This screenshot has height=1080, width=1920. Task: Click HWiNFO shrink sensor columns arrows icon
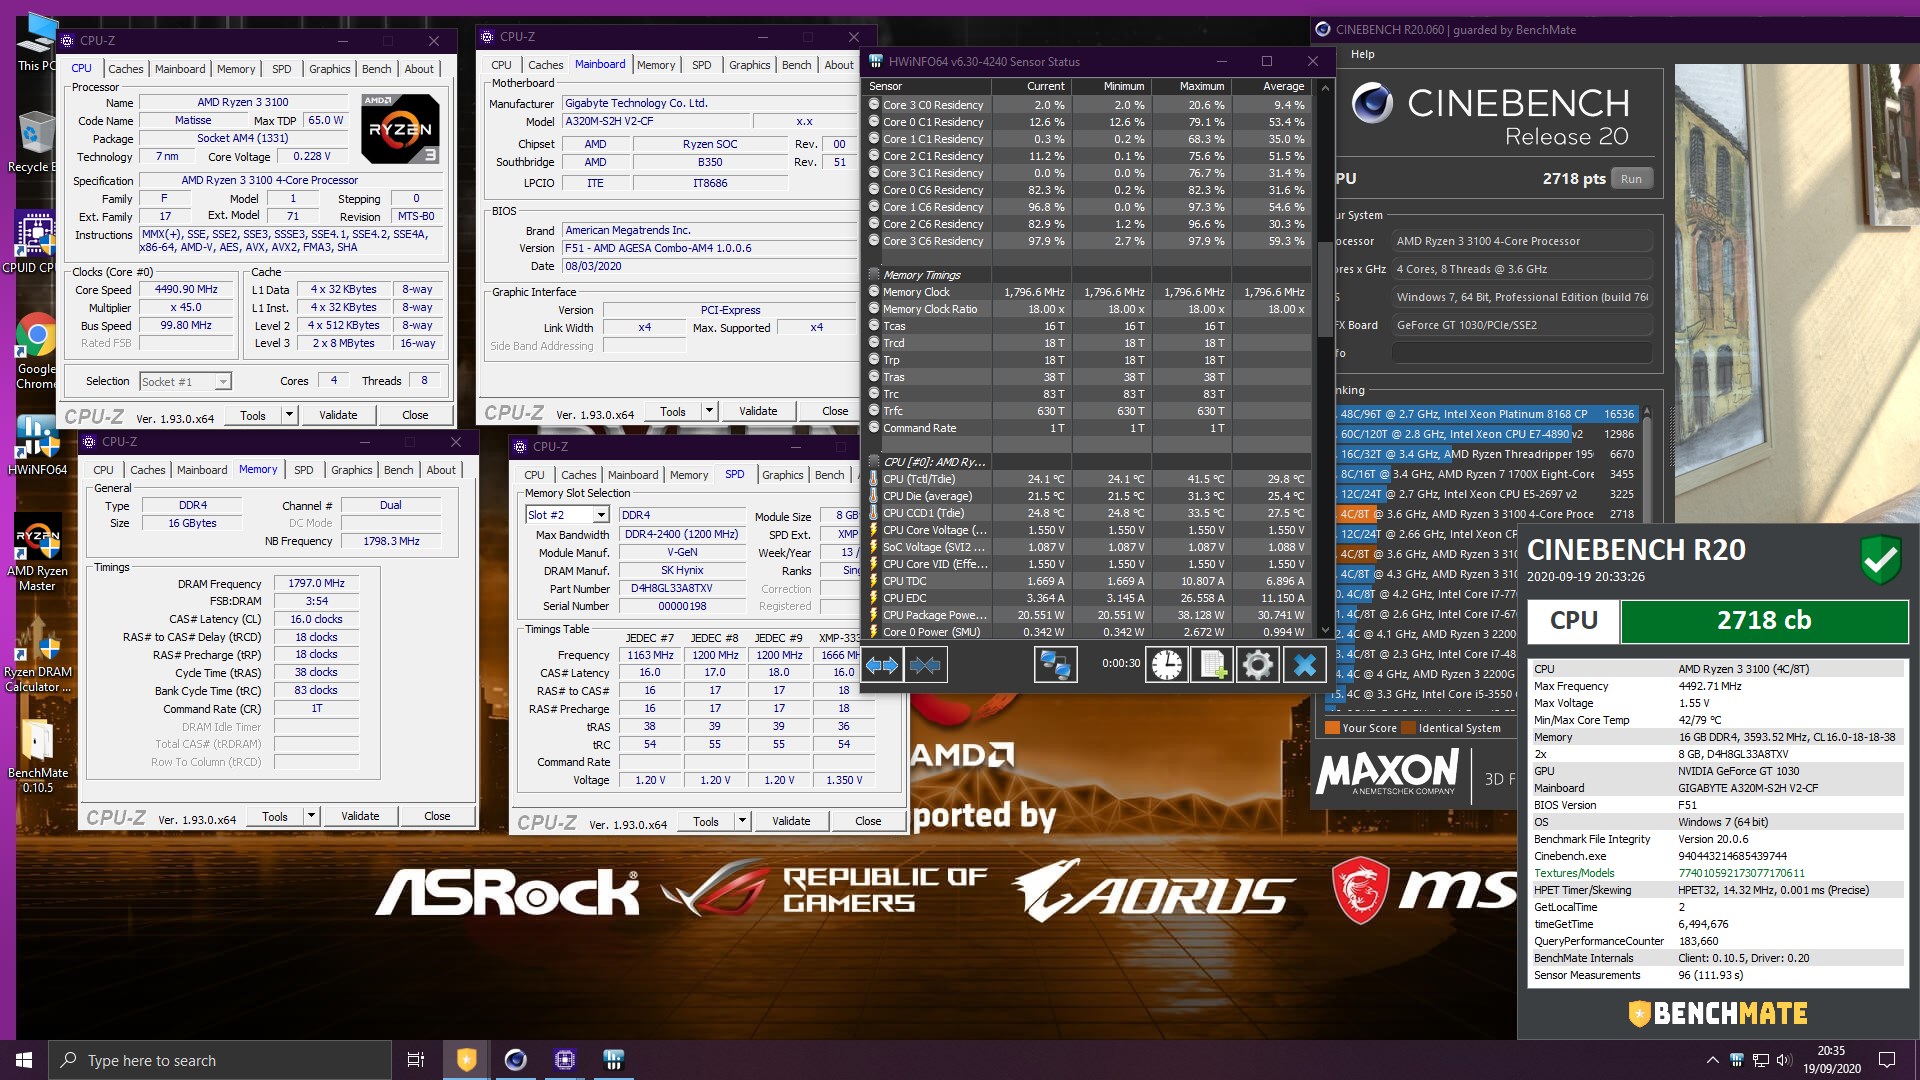(925, 665)
